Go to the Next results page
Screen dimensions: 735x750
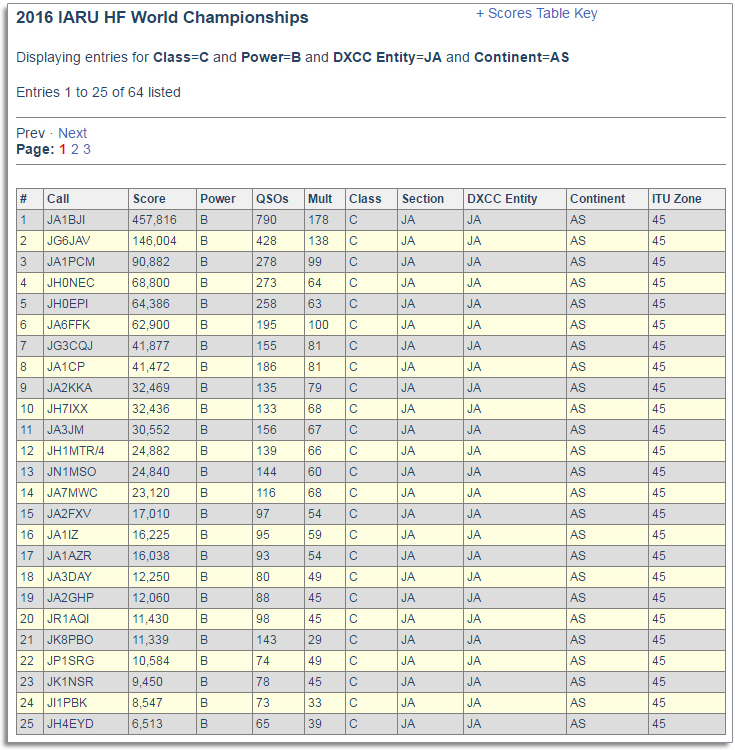(x=72, y=133)
